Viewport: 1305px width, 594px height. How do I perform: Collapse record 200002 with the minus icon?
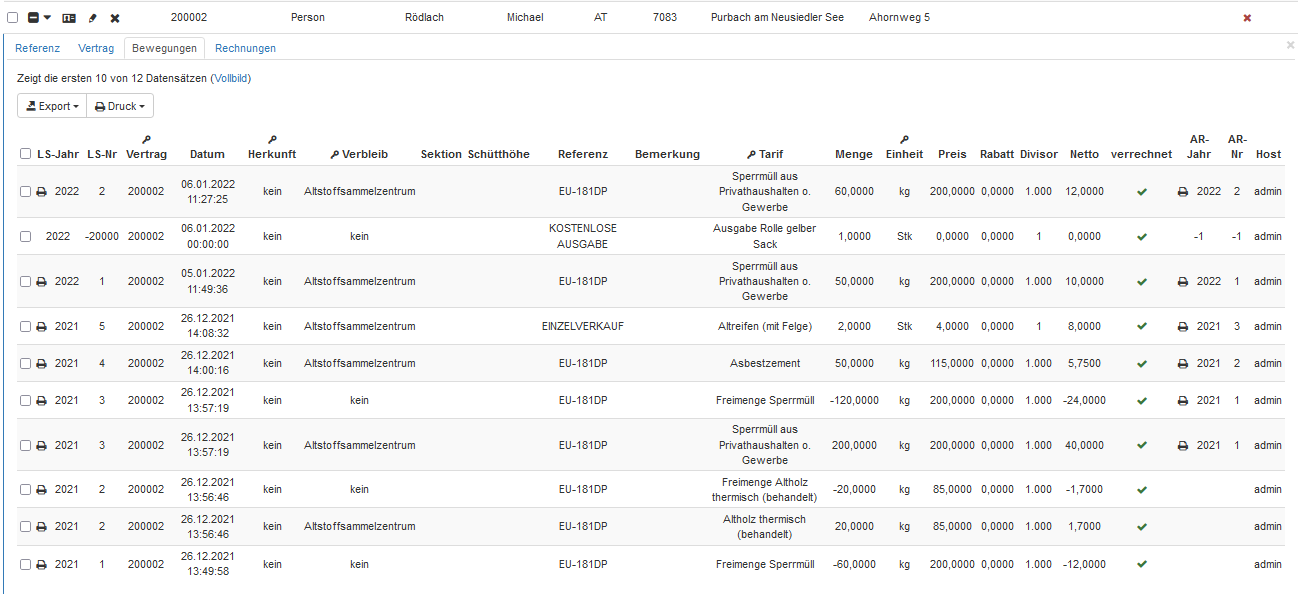click(33, 18)
